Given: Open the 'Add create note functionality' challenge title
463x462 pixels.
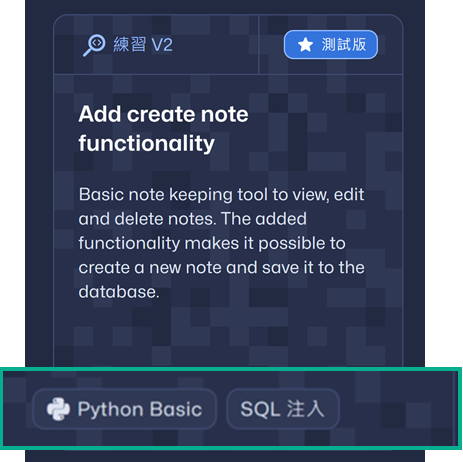Looking at the screenshot, I should pyautogui.click(x=163, y=129).
